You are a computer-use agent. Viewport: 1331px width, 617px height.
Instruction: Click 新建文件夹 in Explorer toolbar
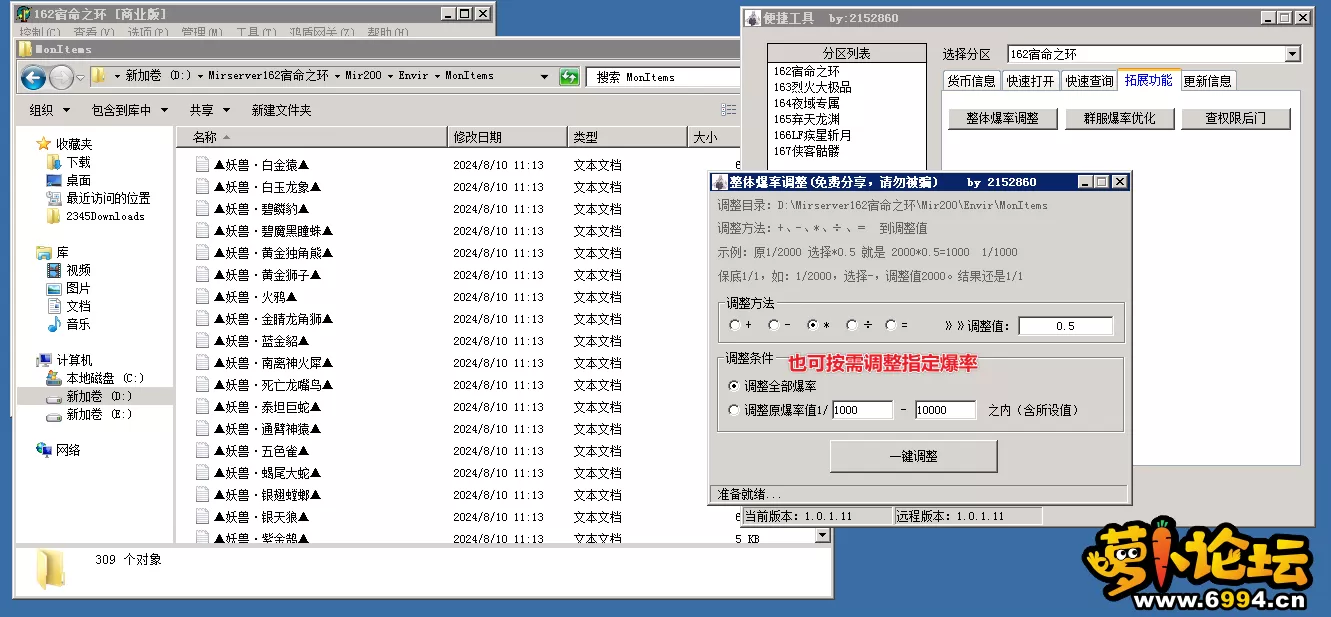[281, 110]
